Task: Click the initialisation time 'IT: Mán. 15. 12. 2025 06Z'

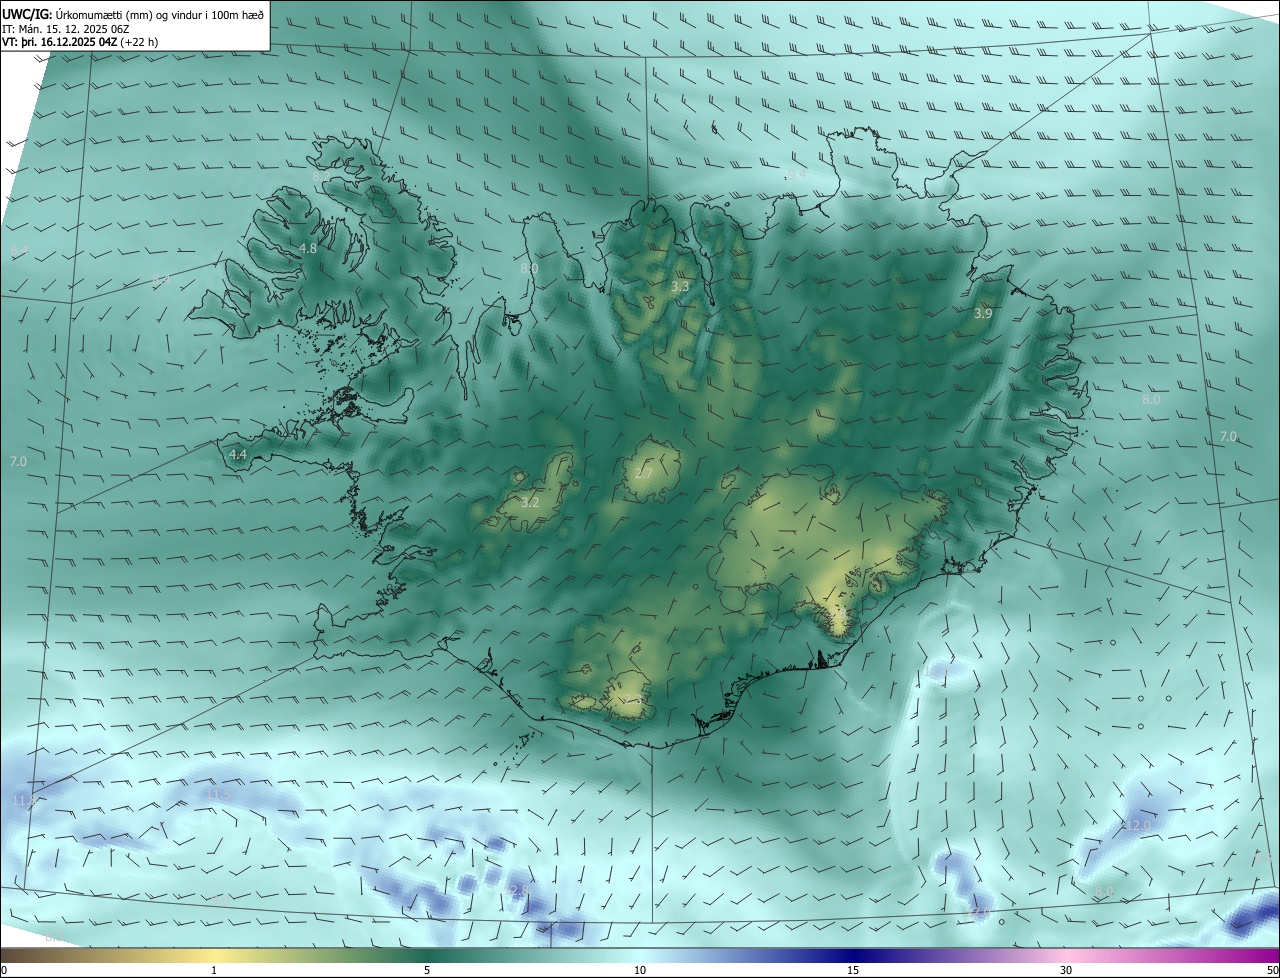Action: coord(66,27)
